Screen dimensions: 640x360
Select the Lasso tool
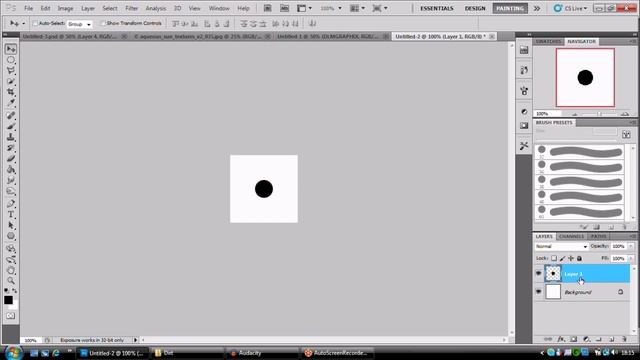(11, 71)
